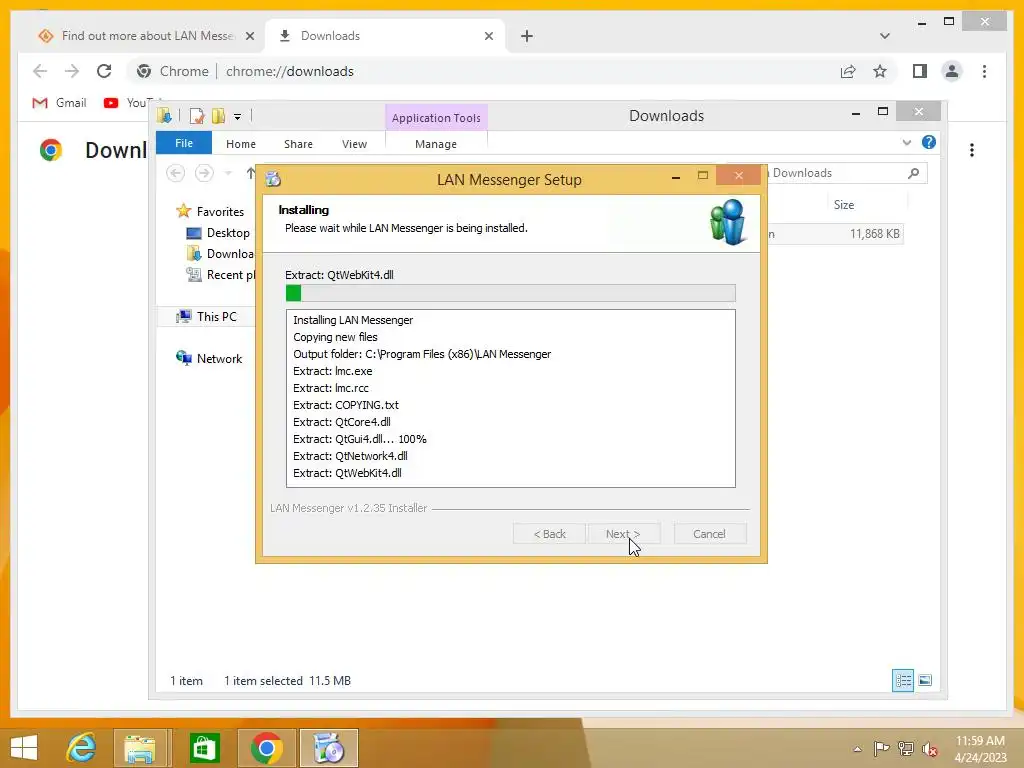
Task: Select This PC in the navigation pane
Action: (206, 317)
